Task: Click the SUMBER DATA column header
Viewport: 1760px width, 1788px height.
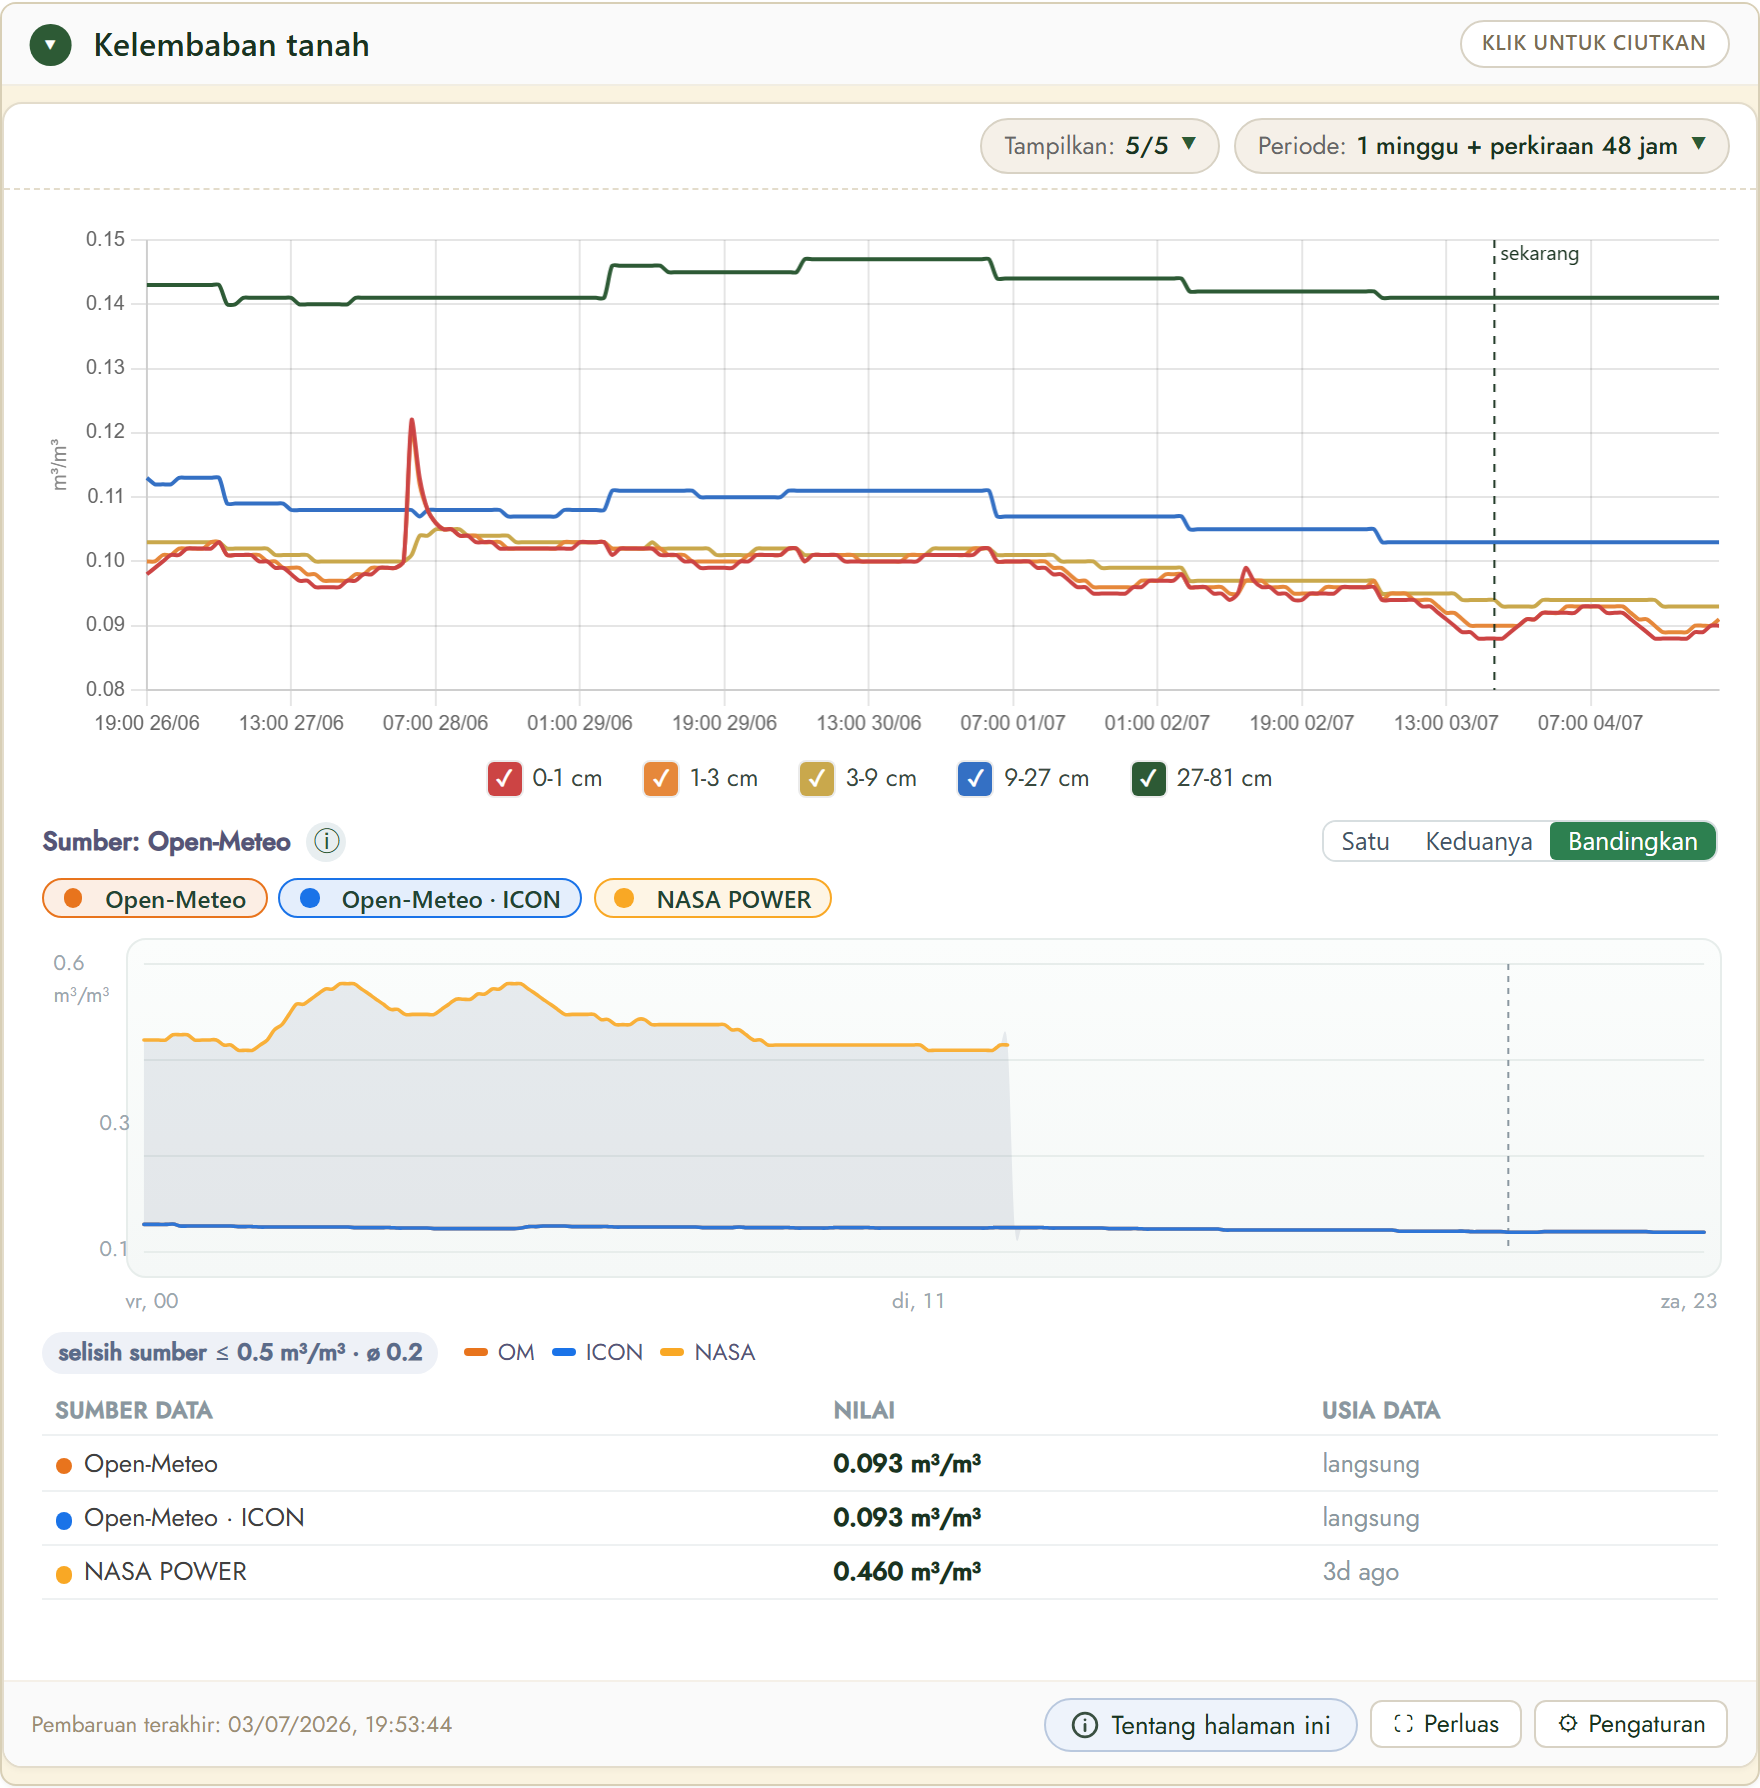Action: (134, 1411)
